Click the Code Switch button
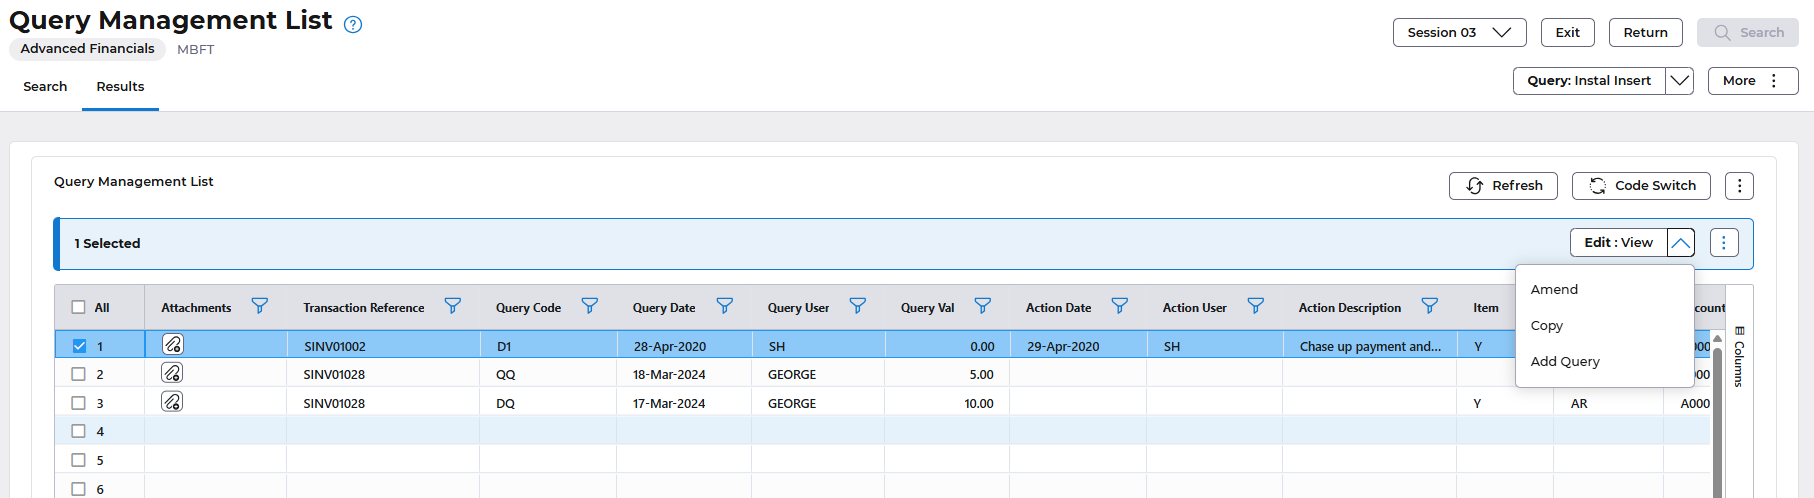 tap(1640, 186)
